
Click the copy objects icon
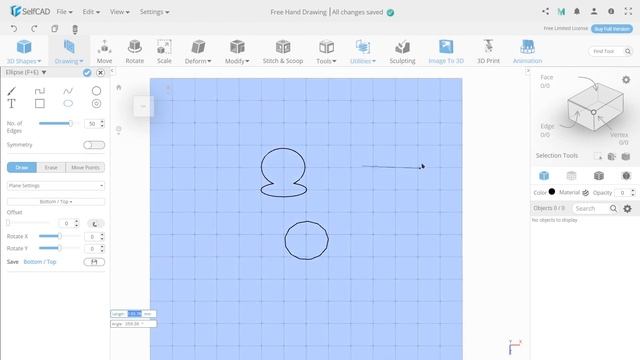tap(54, 29)
